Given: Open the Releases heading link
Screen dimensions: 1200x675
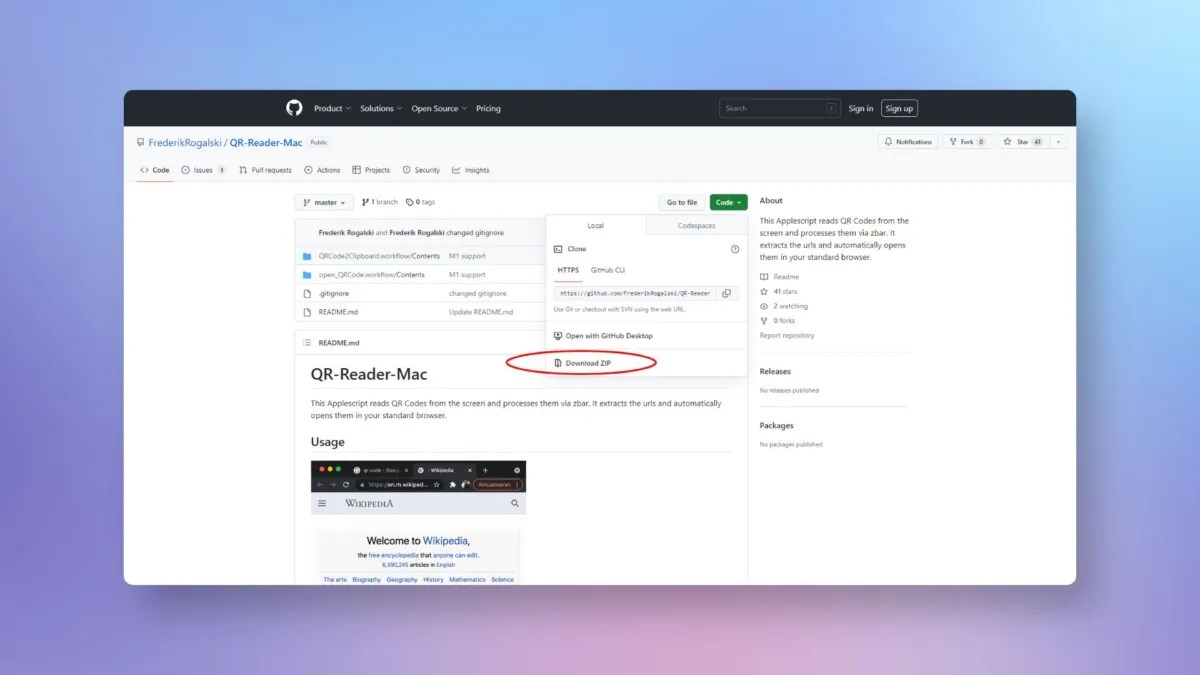Looking at the screenshot, I should pyautogui.click(x=775, y=371).
